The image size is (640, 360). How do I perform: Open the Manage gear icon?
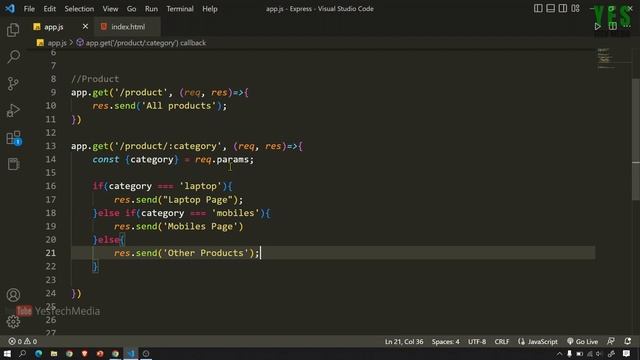click(x=13, y=322)
